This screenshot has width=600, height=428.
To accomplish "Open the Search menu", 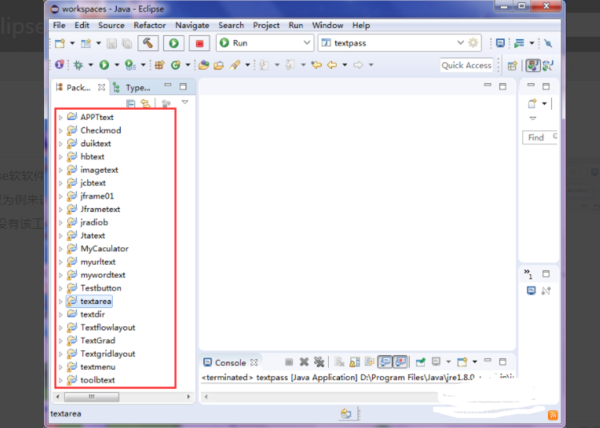I will 231,25.
